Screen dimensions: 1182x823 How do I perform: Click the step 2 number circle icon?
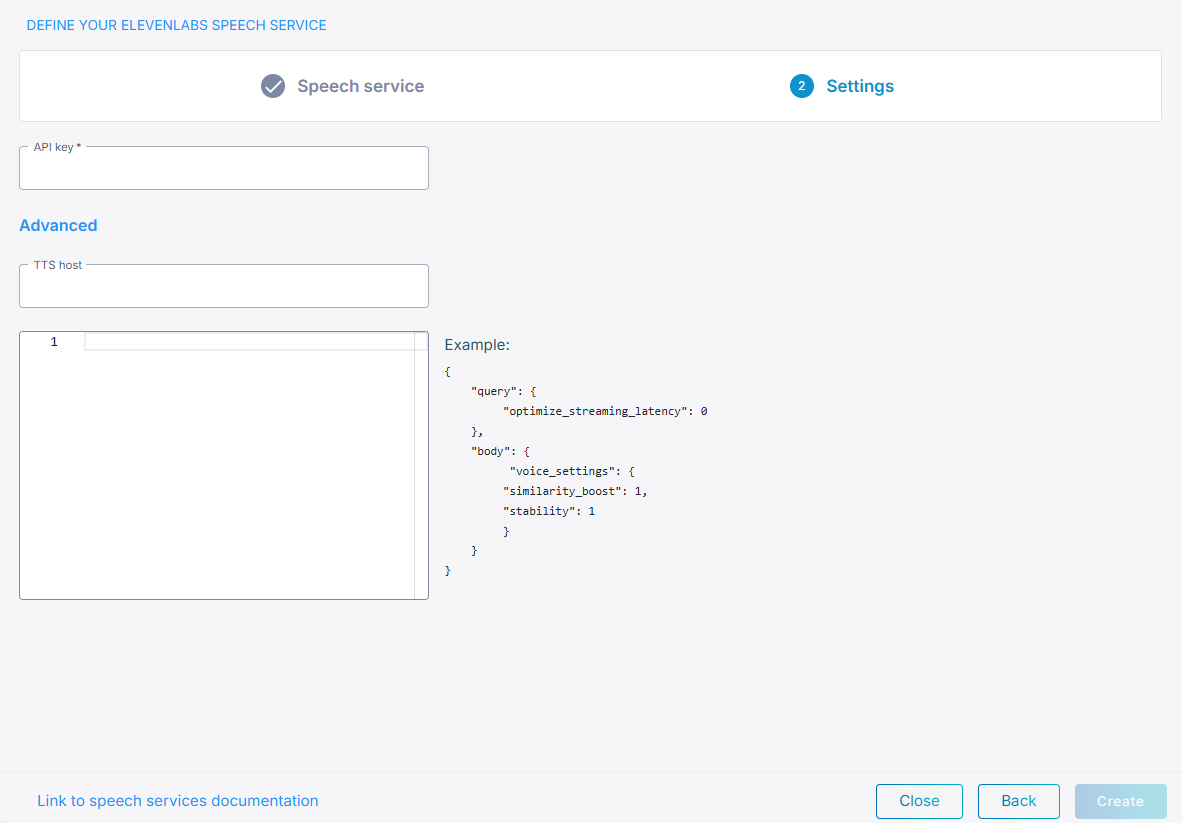[801, 86]
